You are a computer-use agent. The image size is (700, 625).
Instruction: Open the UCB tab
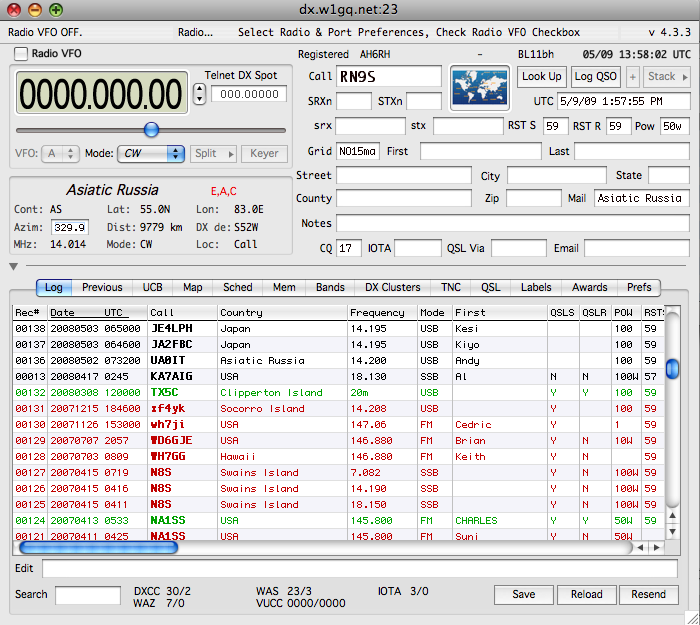click(152, 288)
